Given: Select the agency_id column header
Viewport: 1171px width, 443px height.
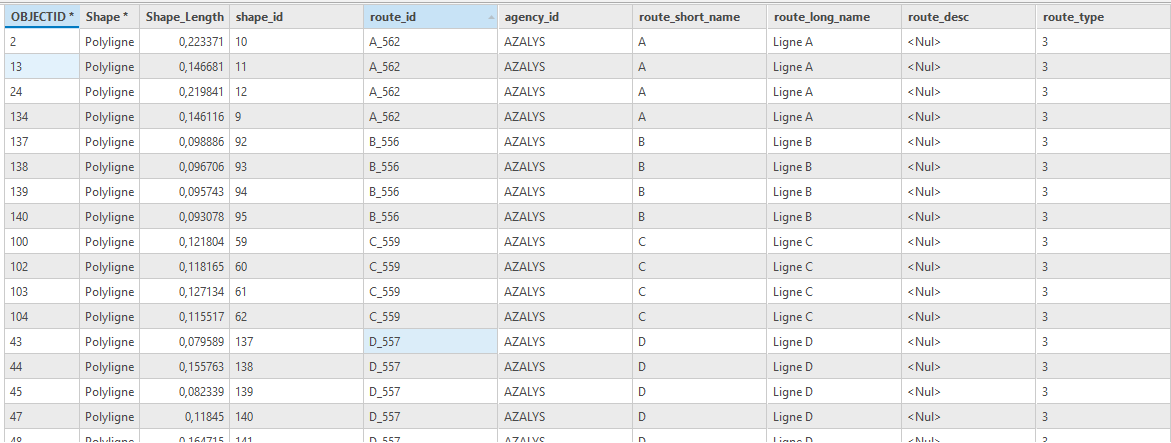Looking at the screenshot, I should click(x=565, y=16).
